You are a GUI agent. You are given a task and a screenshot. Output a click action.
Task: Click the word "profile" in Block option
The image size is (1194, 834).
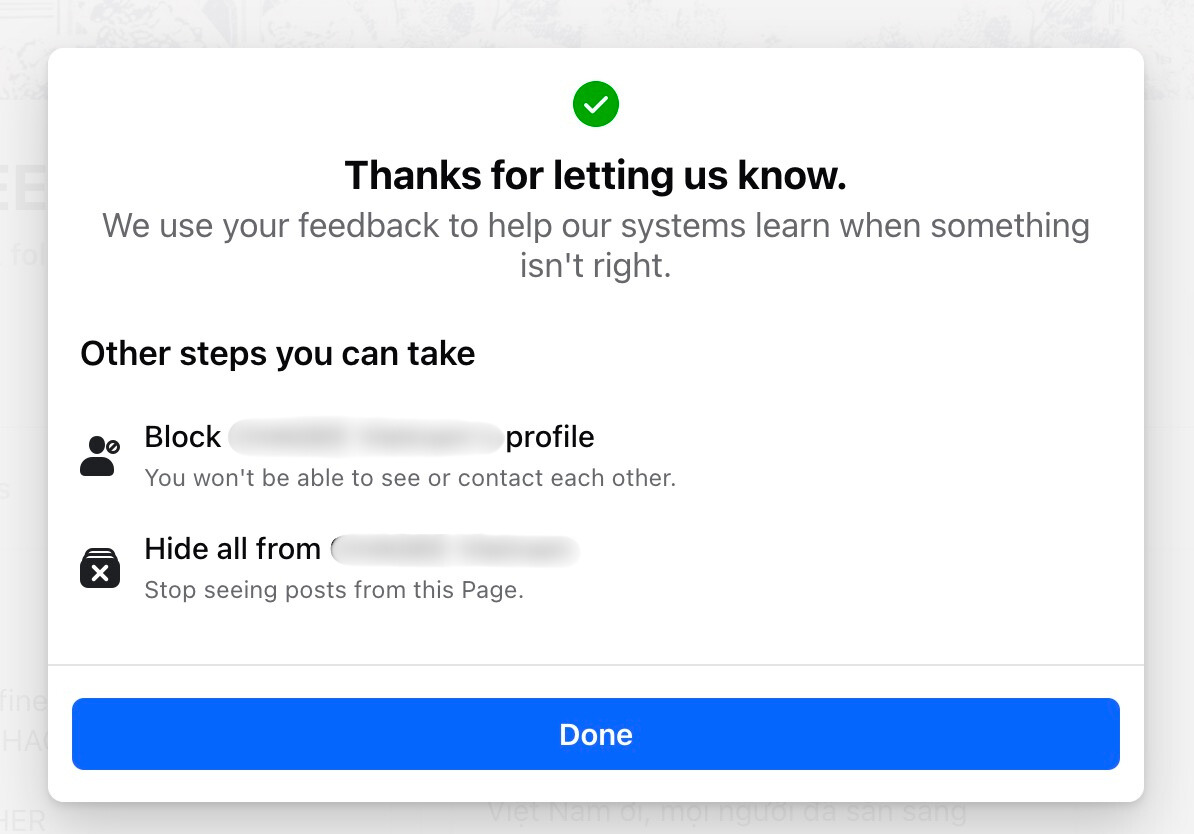pos(550,437)
